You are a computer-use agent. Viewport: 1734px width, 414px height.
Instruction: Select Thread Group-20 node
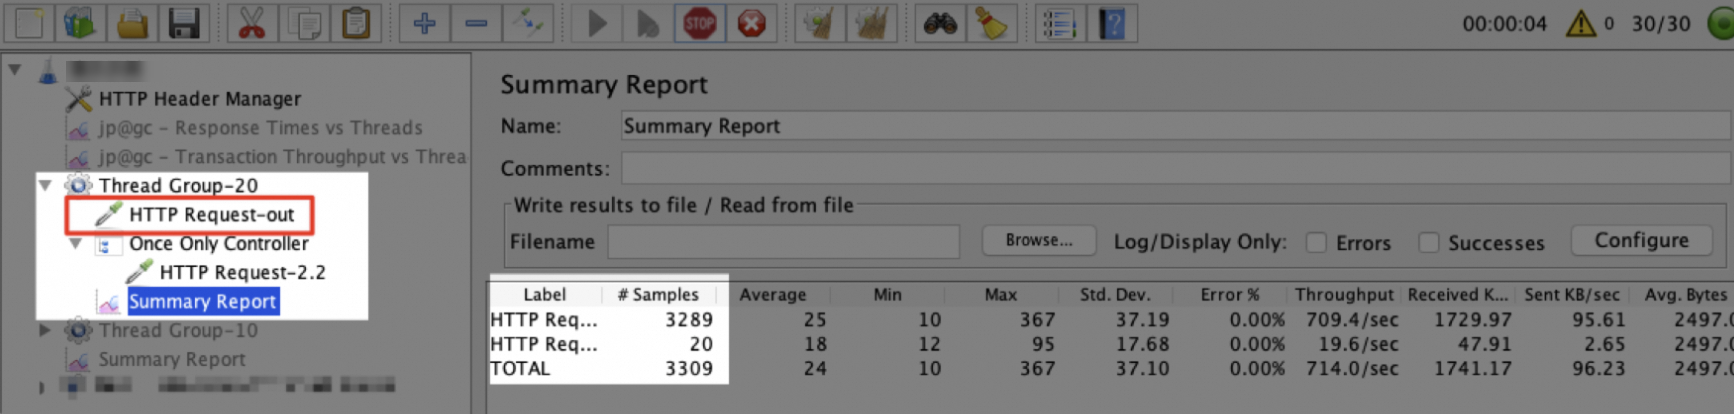click(178, 185)
